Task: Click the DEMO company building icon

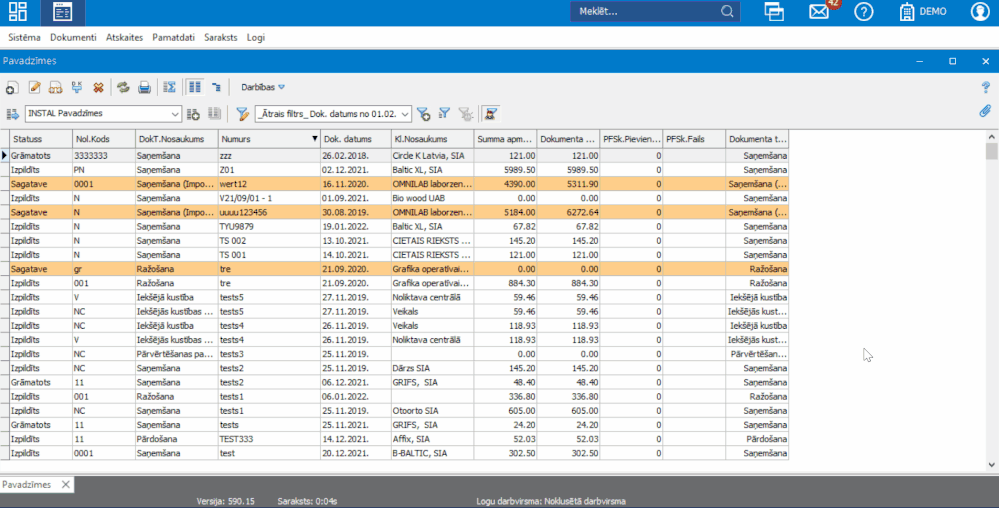Action: [x=907, y=11]
